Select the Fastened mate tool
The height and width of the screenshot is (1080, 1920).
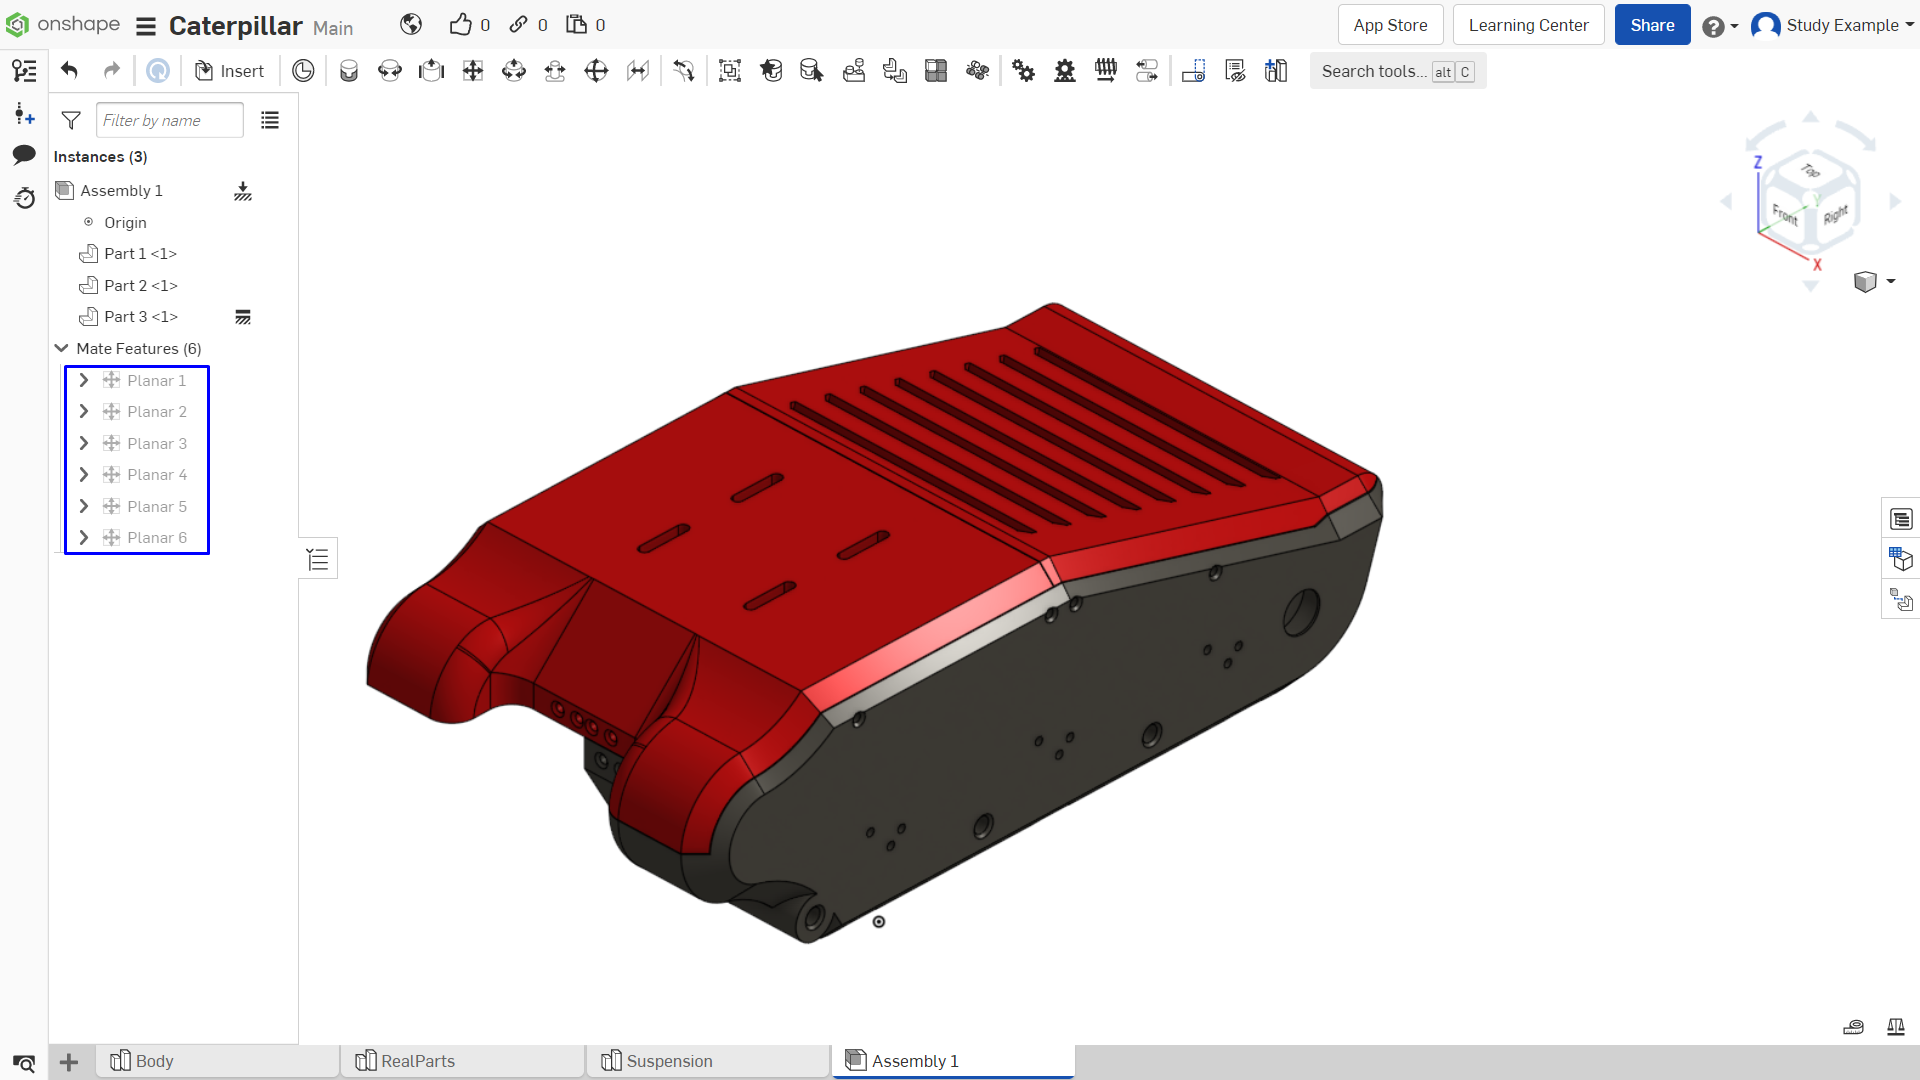click(x=349, y=71)
